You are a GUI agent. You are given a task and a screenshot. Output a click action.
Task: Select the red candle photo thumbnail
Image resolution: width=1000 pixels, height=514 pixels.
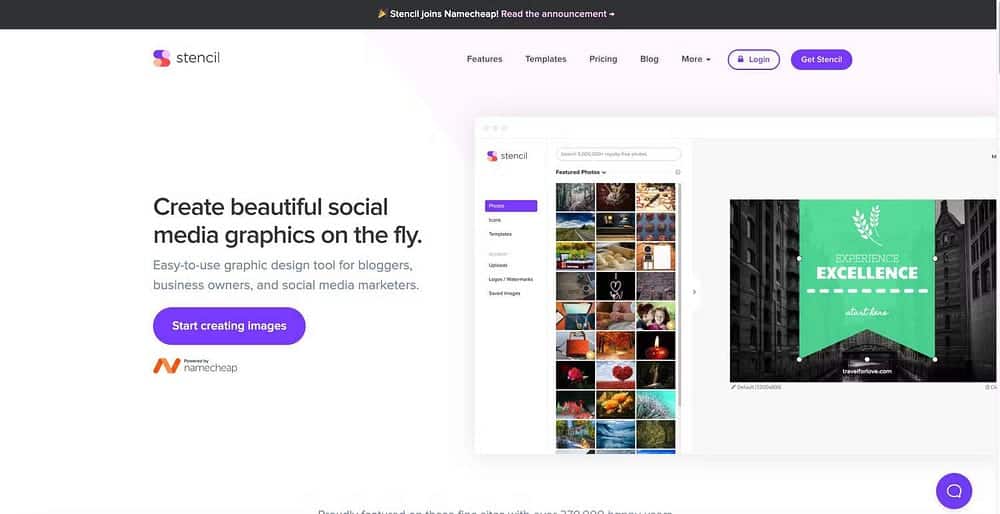tap(656, 345)
